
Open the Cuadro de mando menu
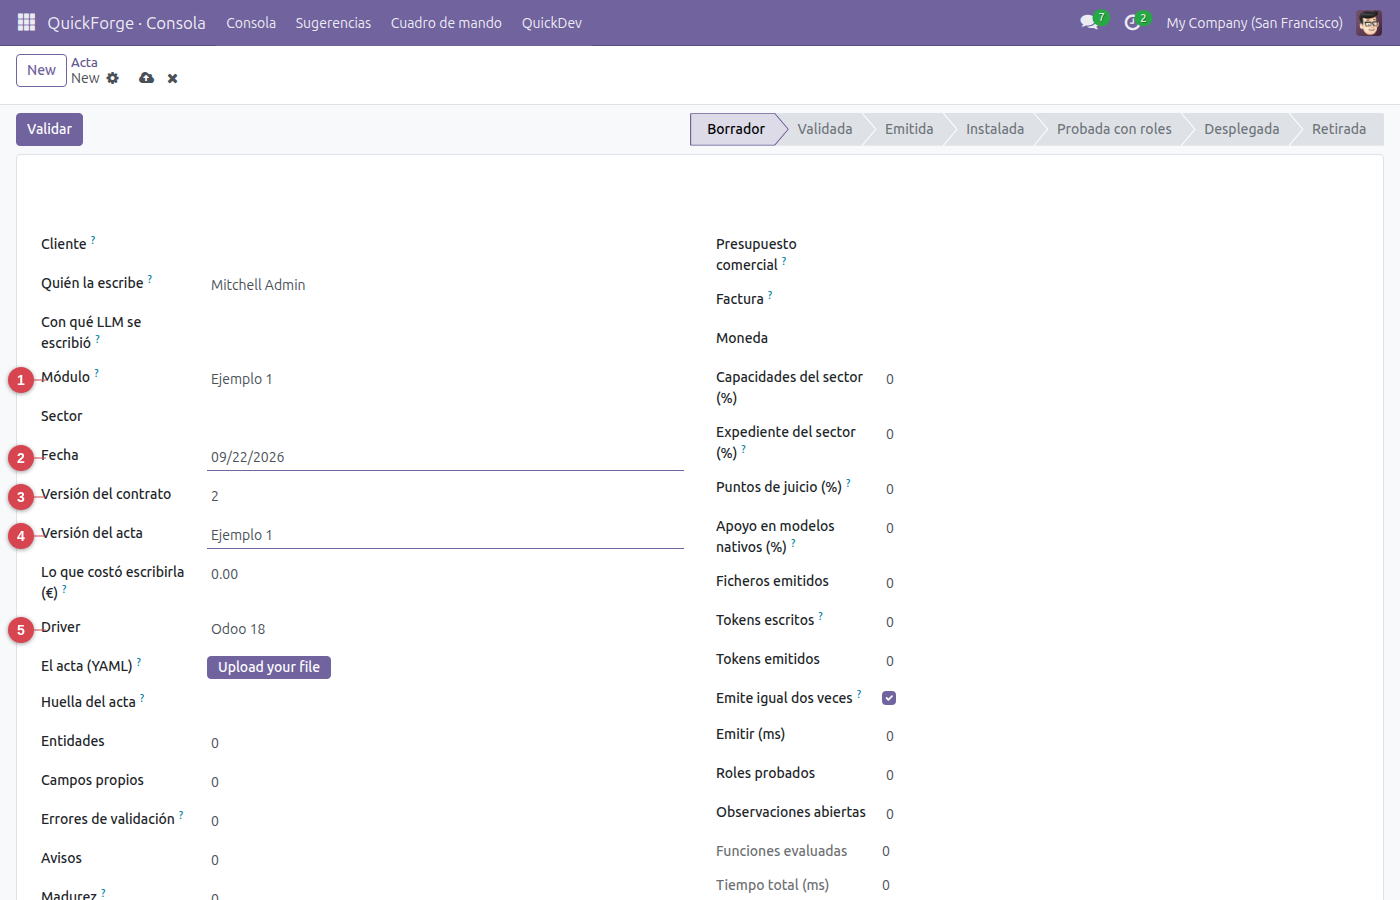446,22
